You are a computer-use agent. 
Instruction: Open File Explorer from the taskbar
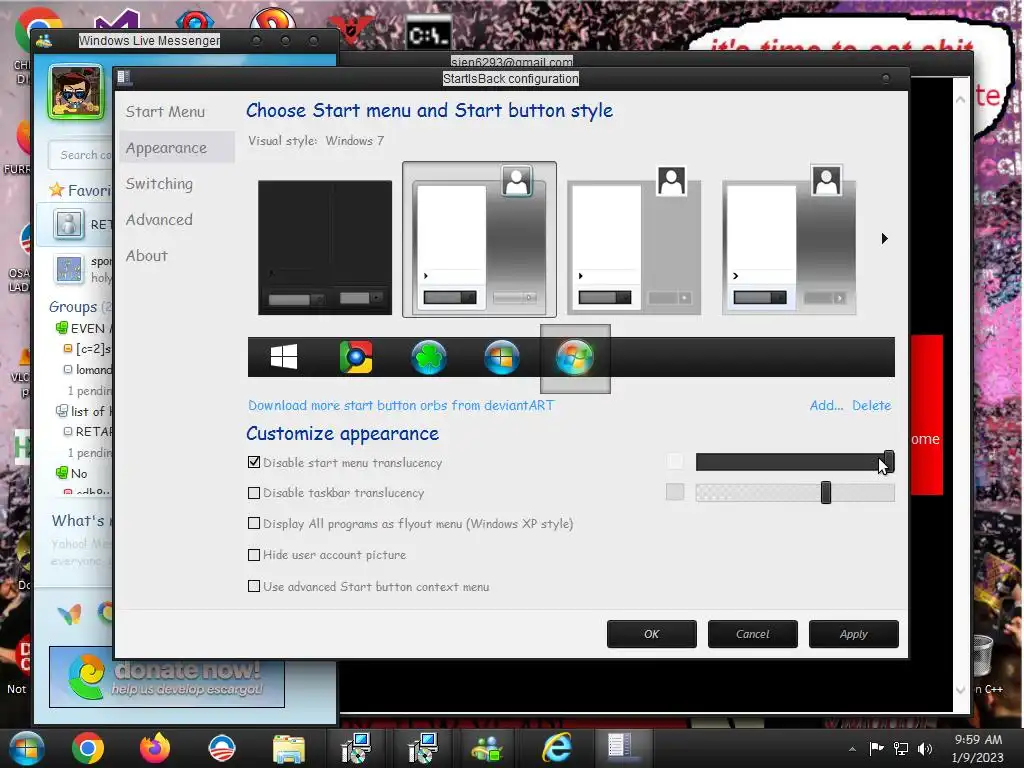[289, 749]
